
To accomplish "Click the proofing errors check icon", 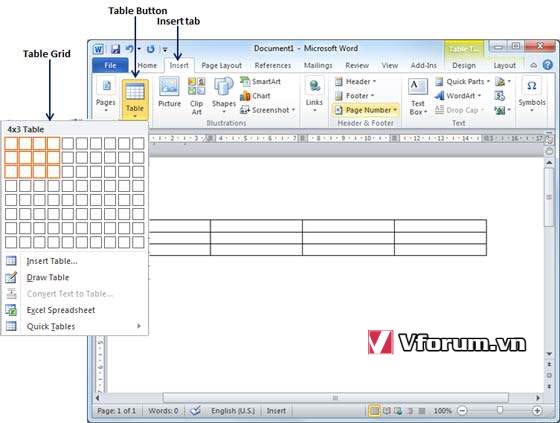I will [195, 411].
